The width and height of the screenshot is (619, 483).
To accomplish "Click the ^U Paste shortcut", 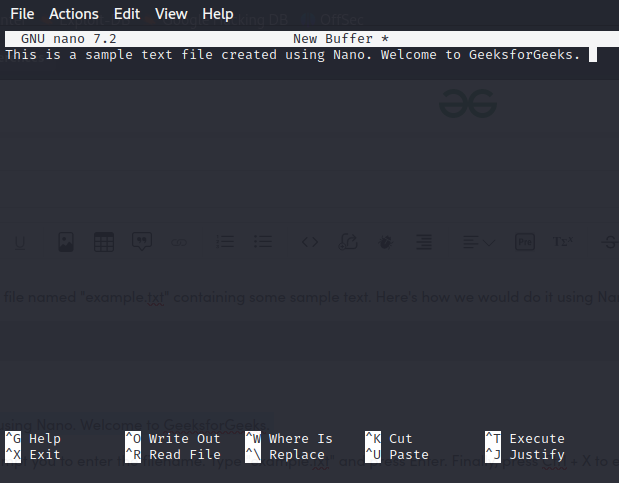I will tap(397, 455).
